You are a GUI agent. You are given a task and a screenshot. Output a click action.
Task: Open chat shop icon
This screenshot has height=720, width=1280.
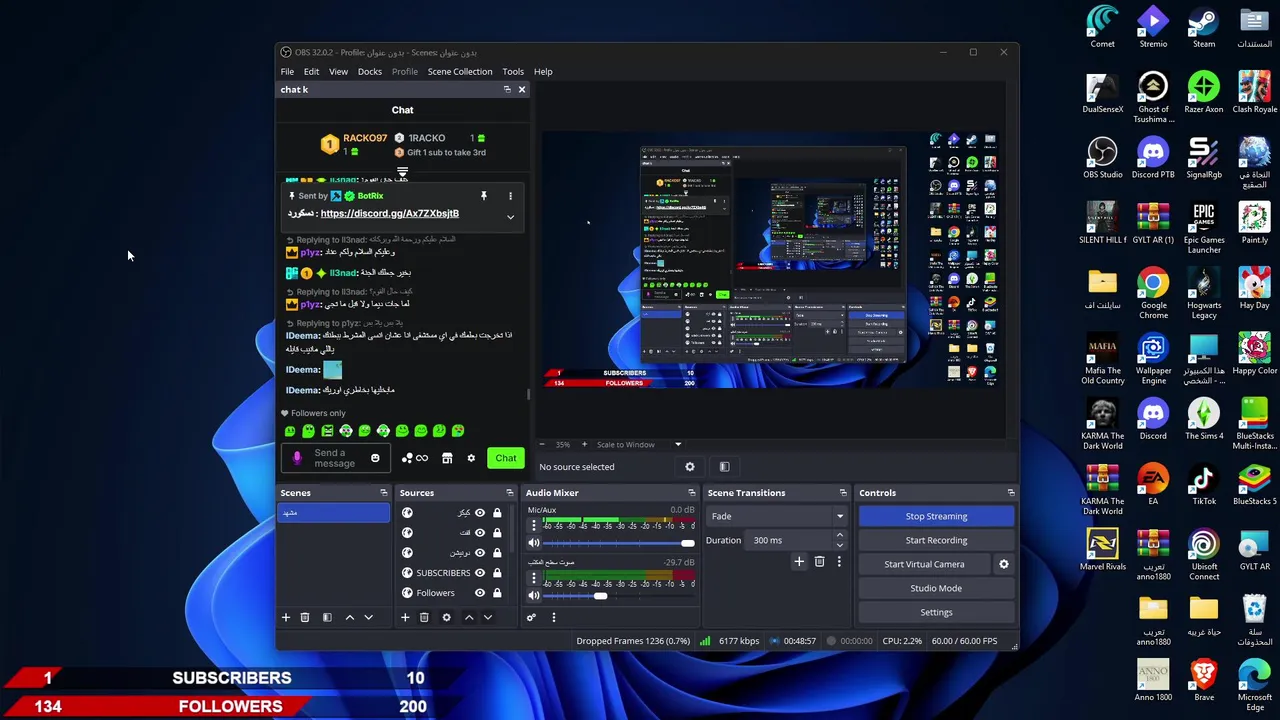[x=447, y=458]
